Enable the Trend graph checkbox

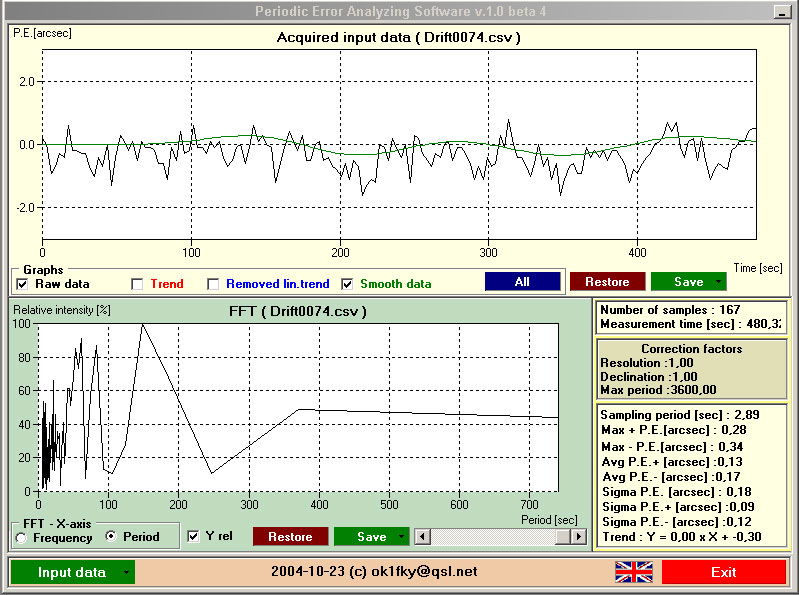point(137,284)
